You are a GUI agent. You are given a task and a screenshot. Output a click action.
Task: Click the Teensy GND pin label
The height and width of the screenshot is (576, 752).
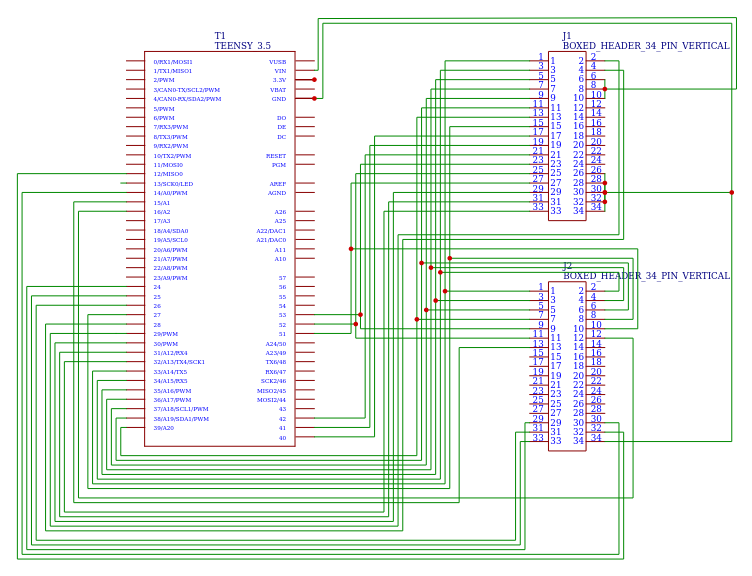click(279, 99)
